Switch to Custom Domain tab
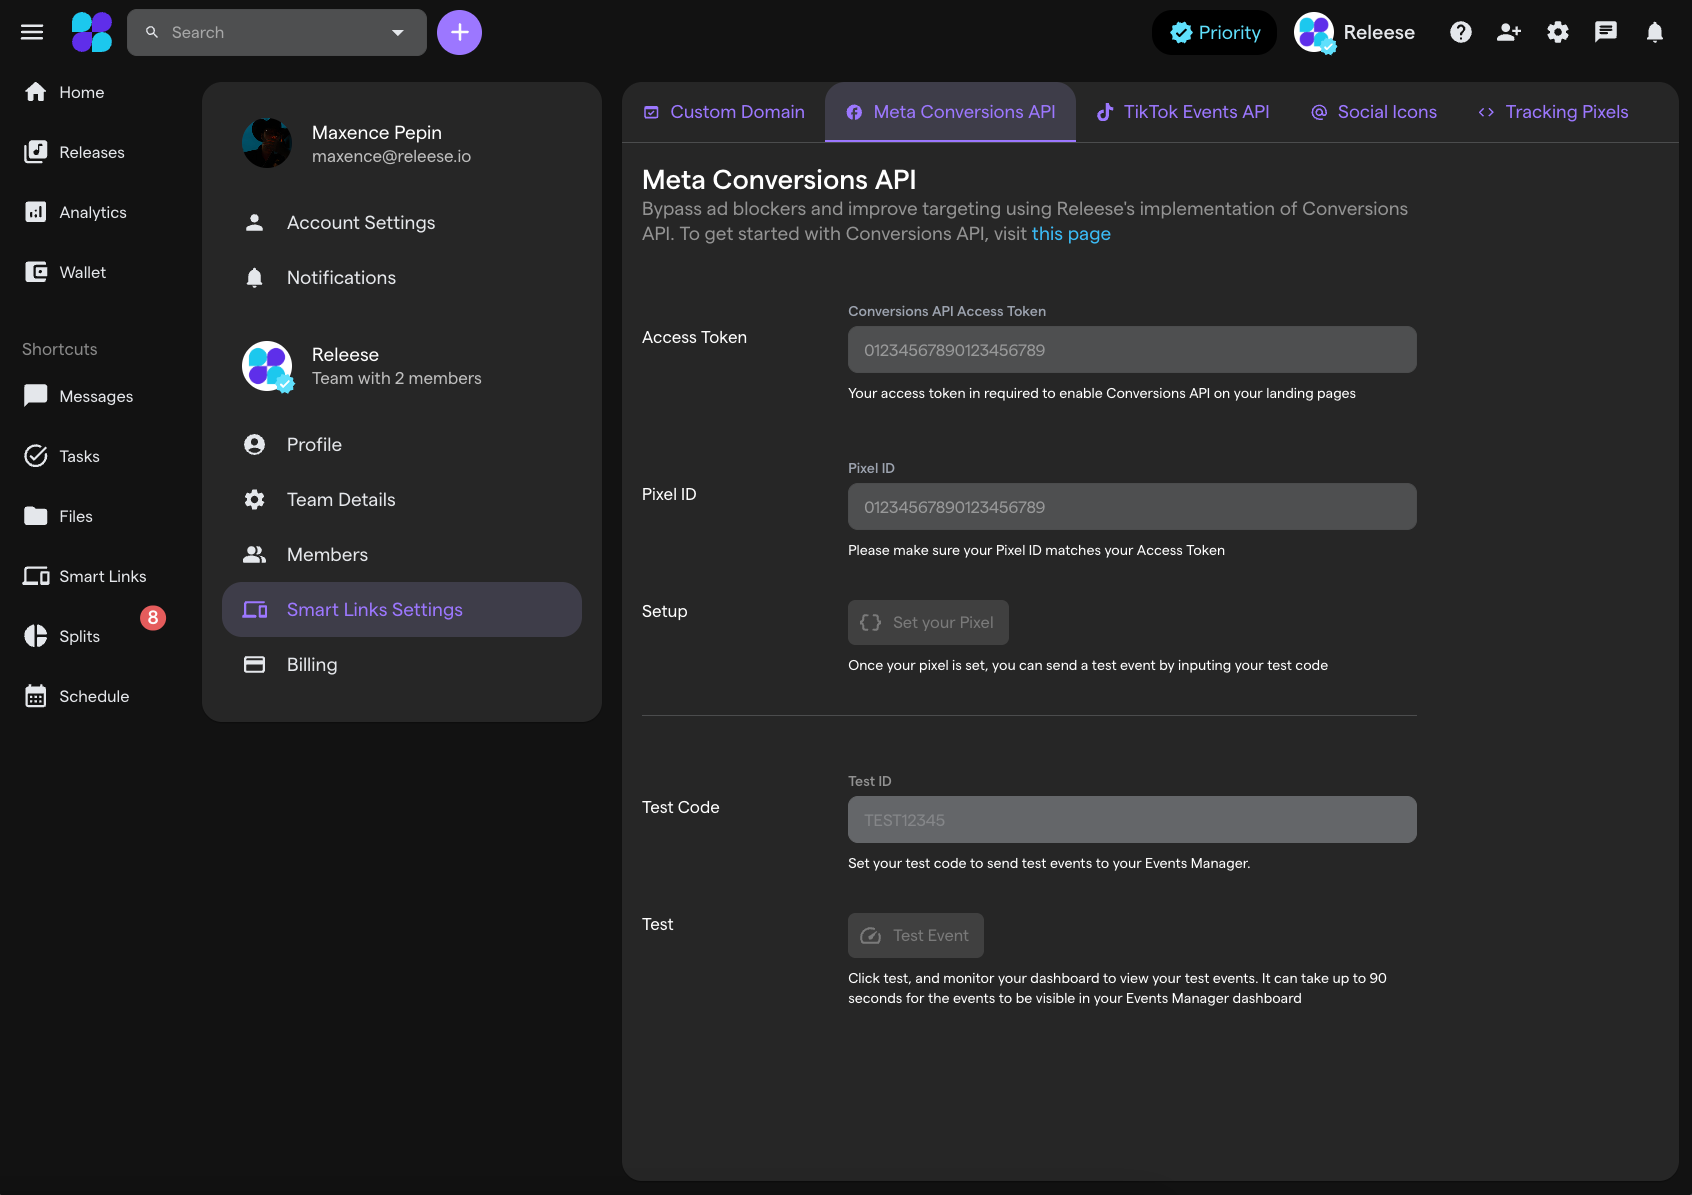Viewport: 1692px width, 1195px height. [x=724, y=112]
